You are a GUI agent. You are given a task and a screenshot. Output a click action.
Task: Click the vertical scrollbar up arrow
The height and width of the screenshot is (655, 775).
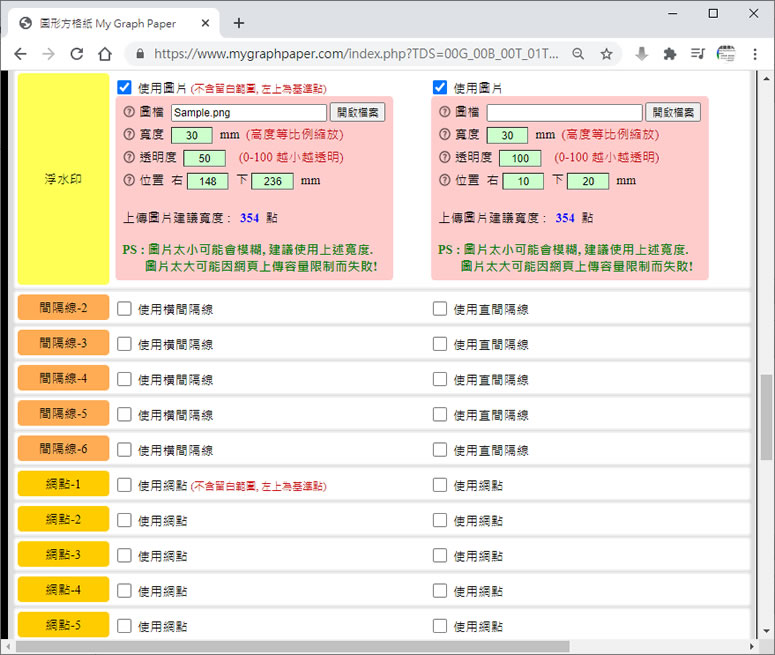coord(766,79)
